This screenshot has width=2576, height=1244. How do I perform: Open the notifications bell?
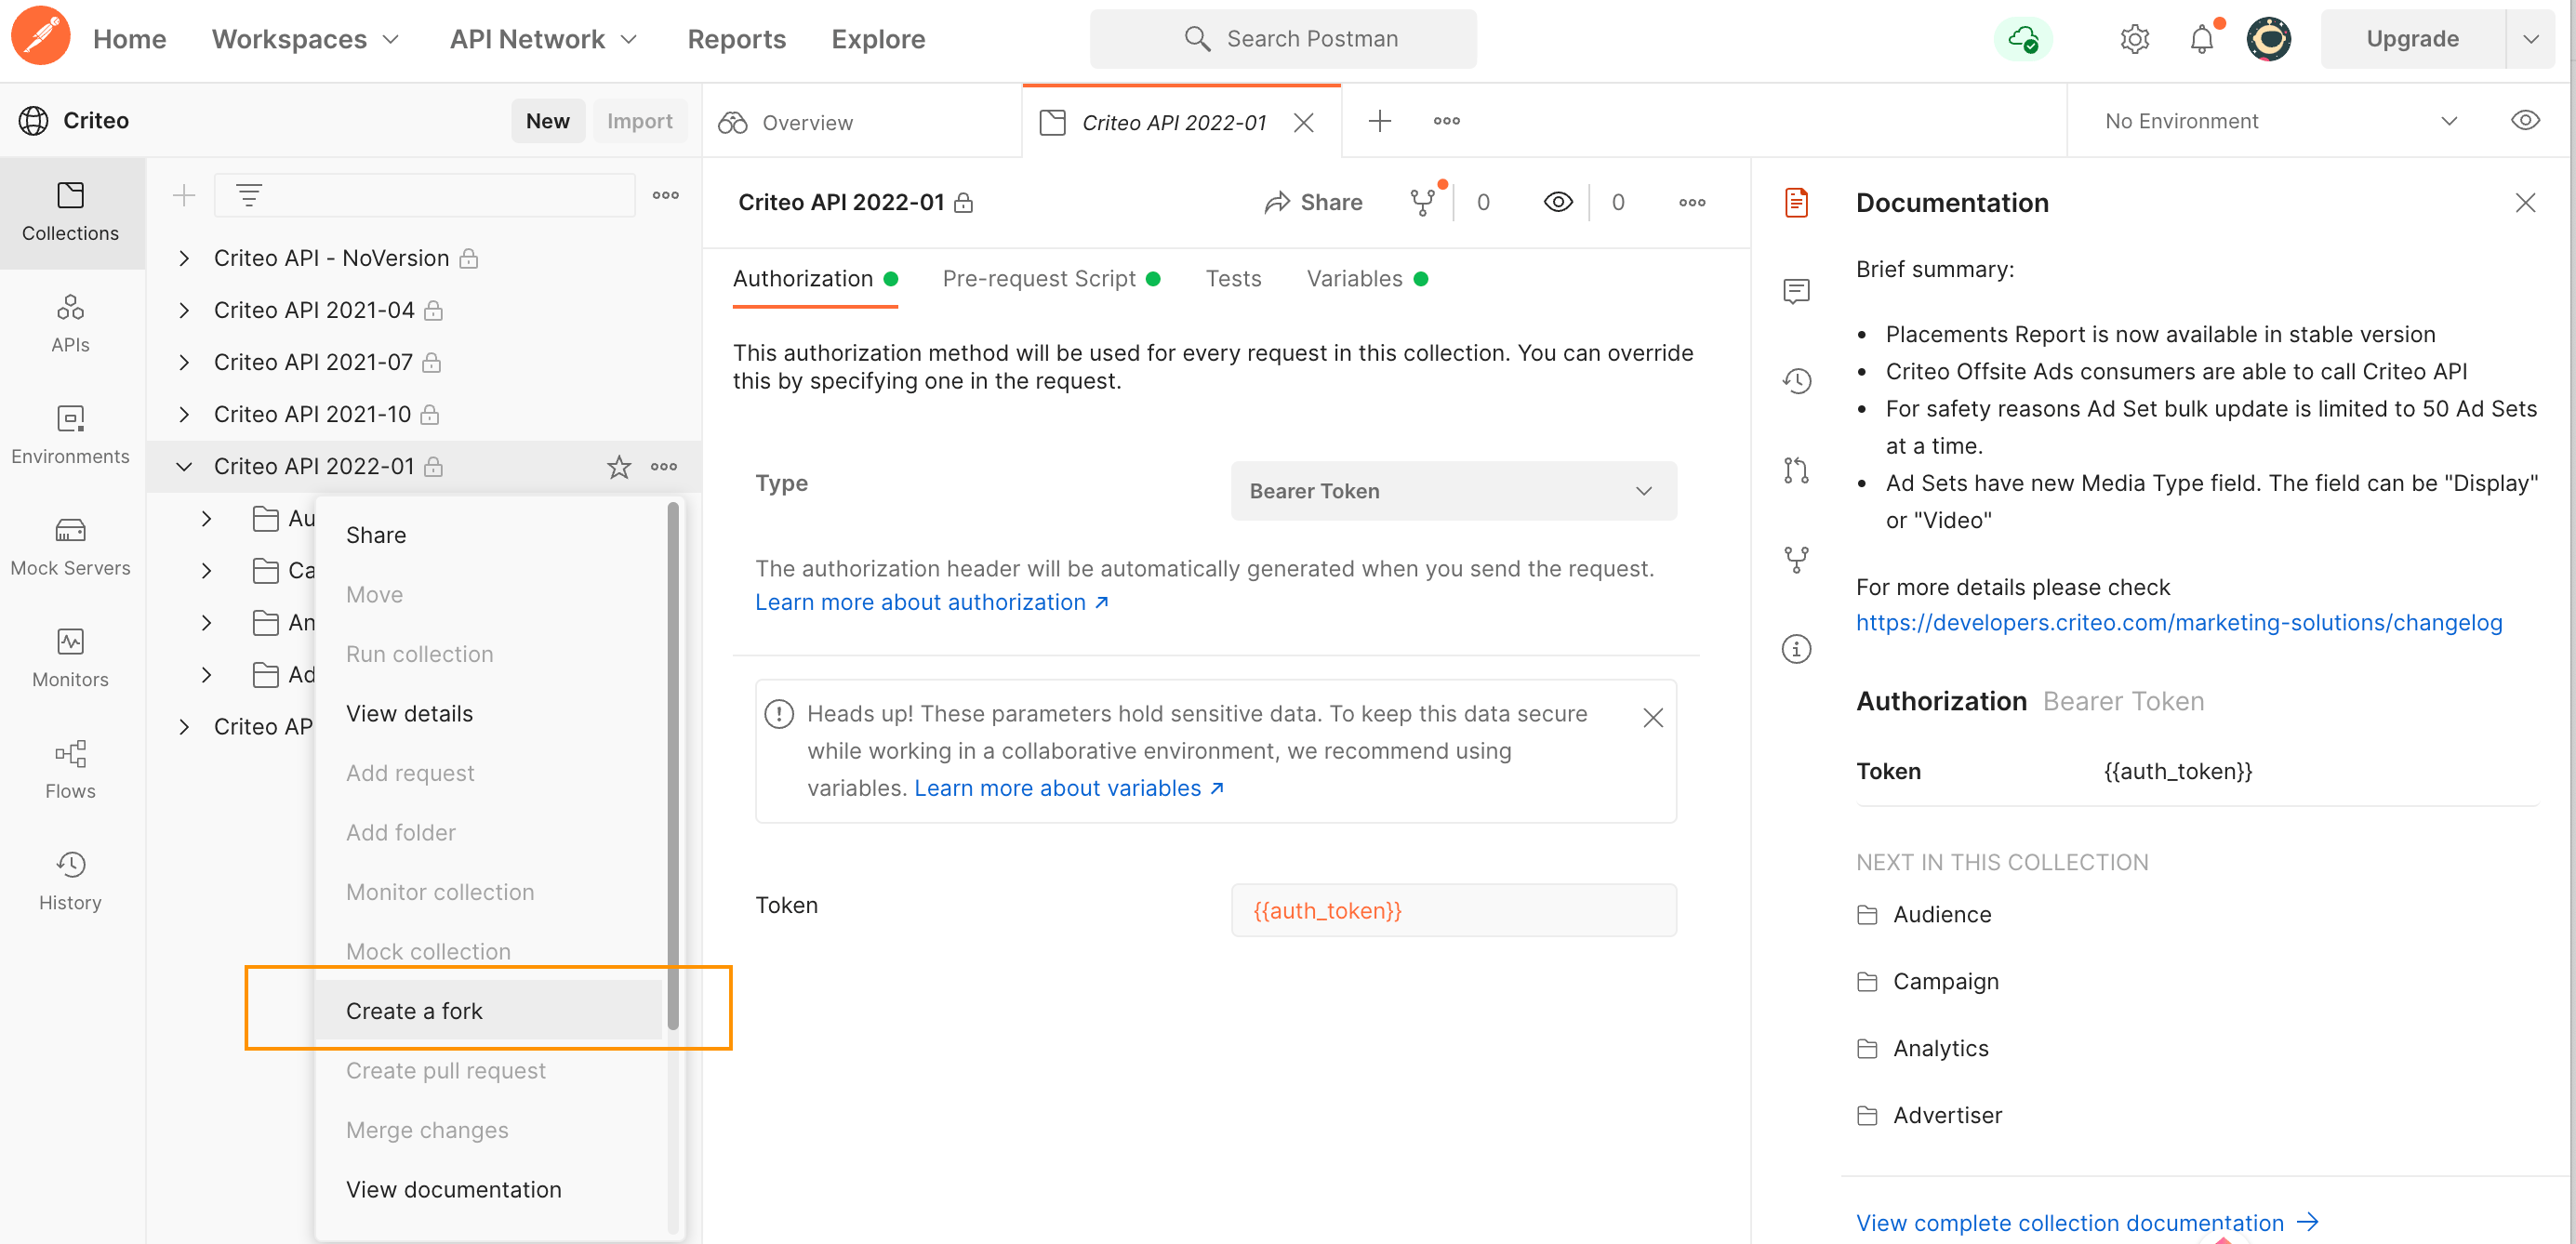click(2202, 39)
